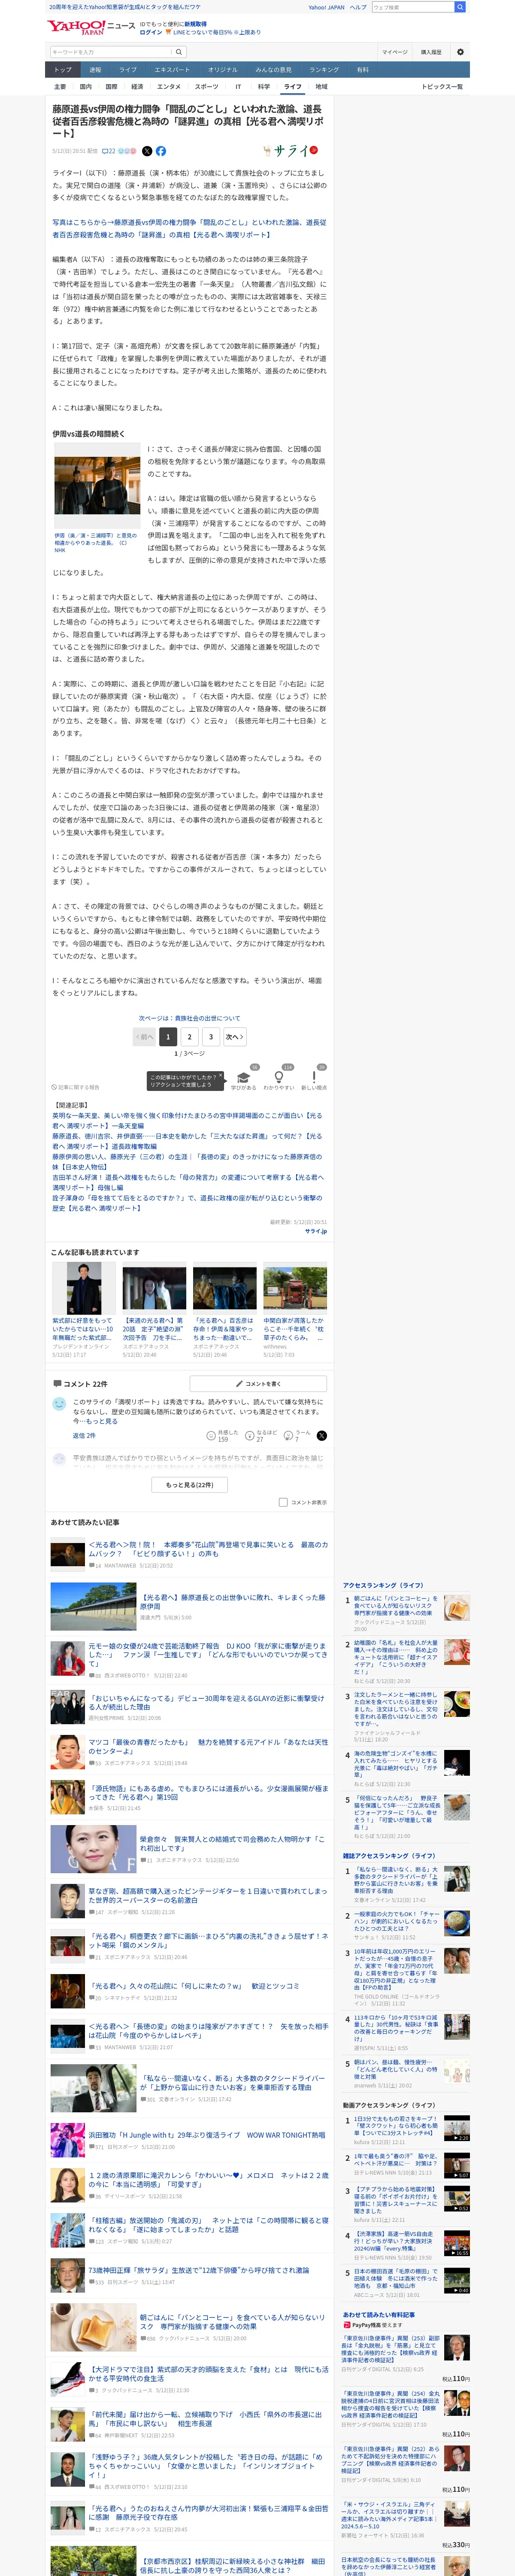Click the コメントを書く button
The width and height of the screenshot is (515, 2576).
coord(258,1384)
